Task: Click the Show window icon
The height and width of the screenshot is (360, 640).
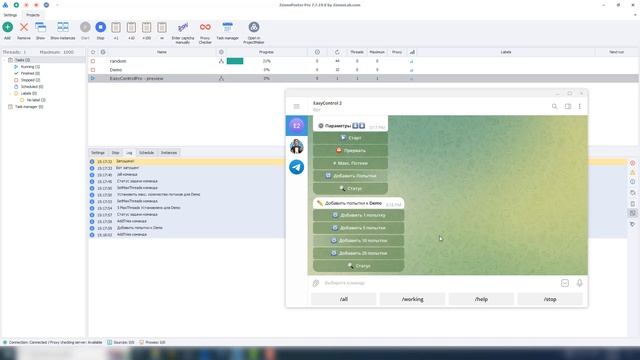Action: pyautogui.click(x=40, y=27)
